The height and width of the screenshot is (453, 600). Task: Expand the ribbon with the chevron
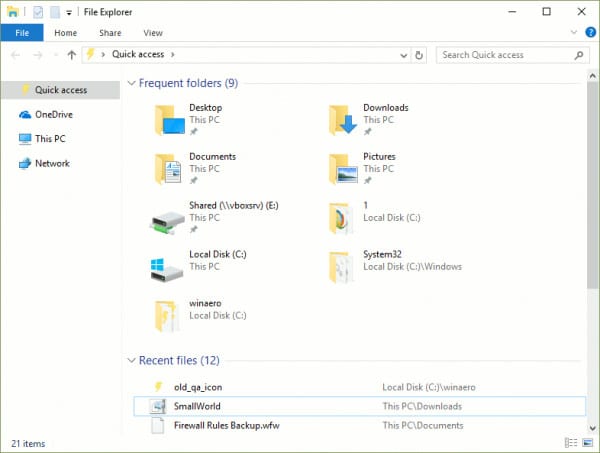click(x=574, y=32)
